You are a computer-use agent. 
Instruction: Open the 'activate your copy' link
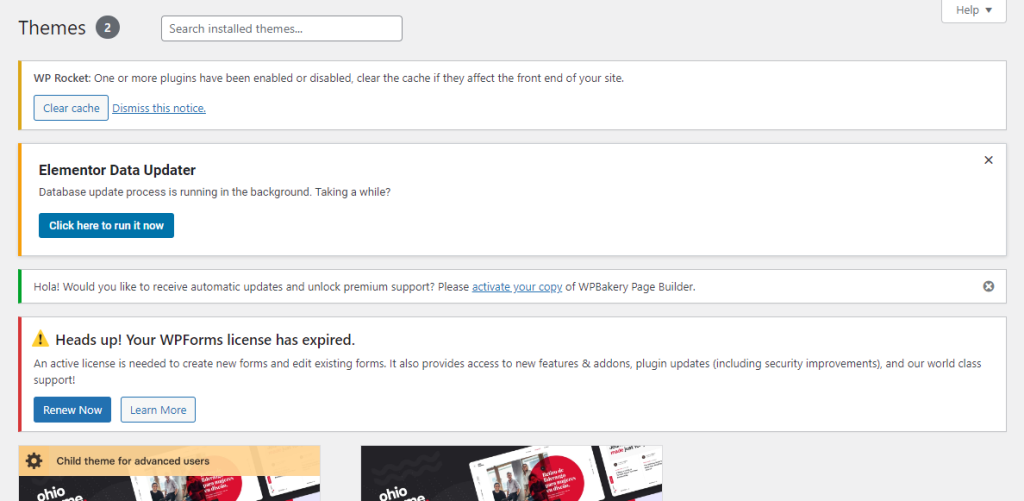pyautogui.click(x=517, y=287)
